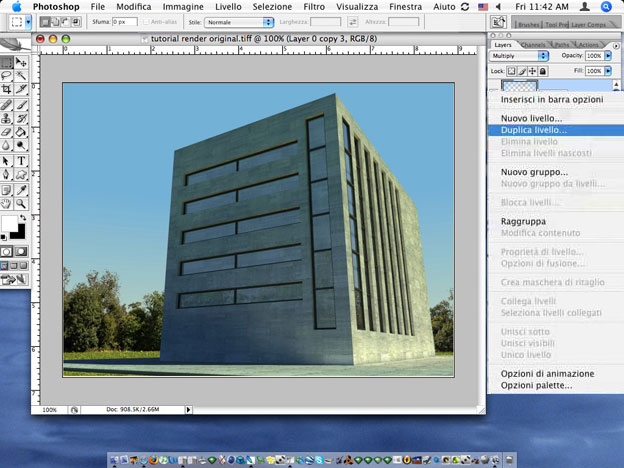Toggle lock image pixels brush icon
The image size is (624, 468).
(524, 71)
